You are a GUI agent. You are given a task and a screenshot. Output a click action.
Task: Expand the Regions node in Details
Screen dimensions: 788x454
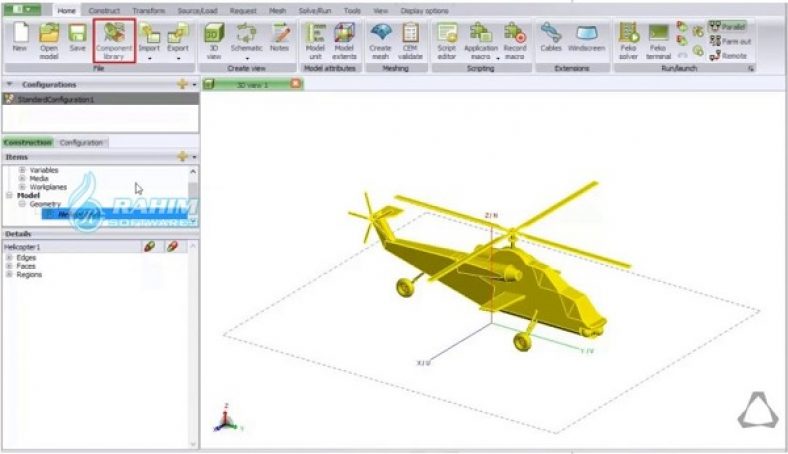9,275
